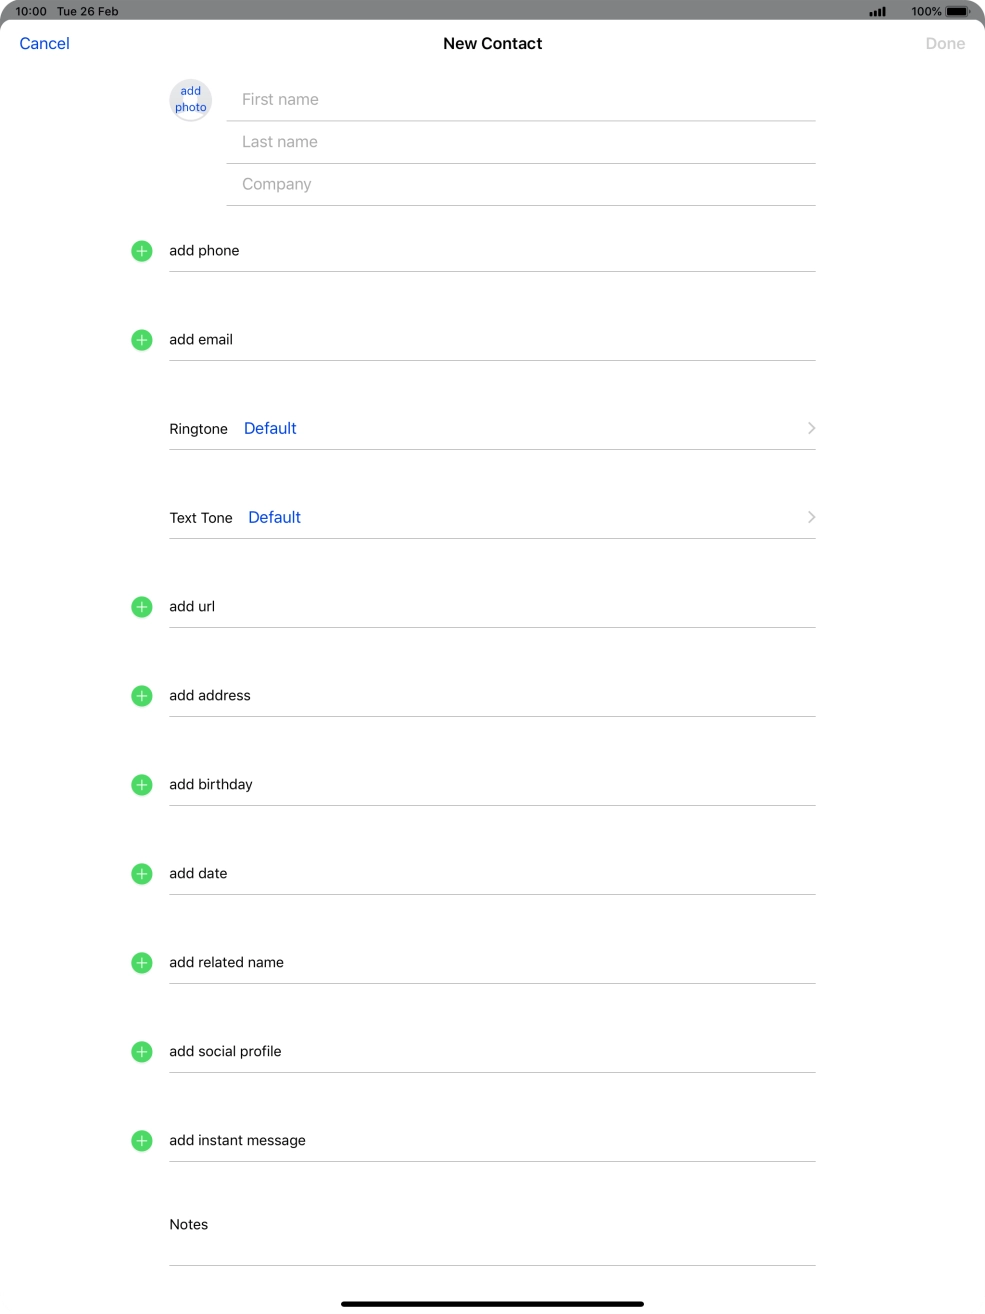Tap the green plus beside add birthday
985x1314 pixels.
[142, 785]
